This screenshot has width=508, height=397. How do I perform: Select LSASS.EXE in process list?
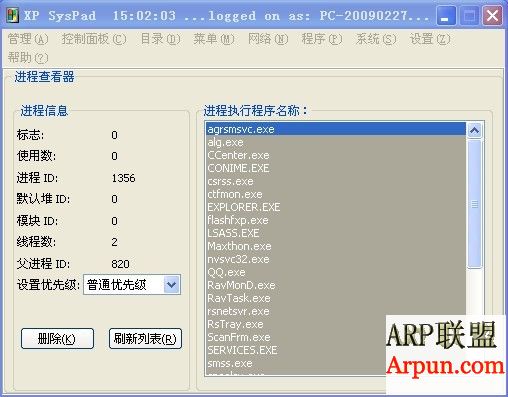336,233
